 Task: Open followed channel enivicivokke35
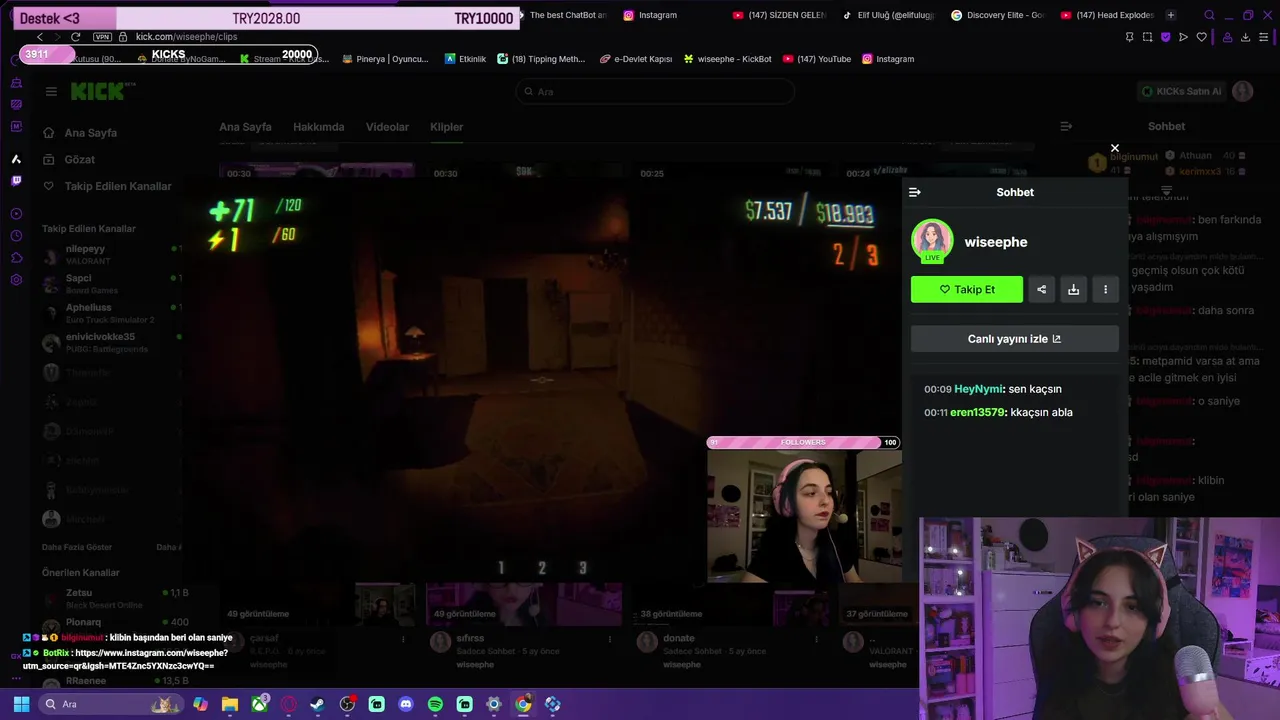tap(110, 342)
